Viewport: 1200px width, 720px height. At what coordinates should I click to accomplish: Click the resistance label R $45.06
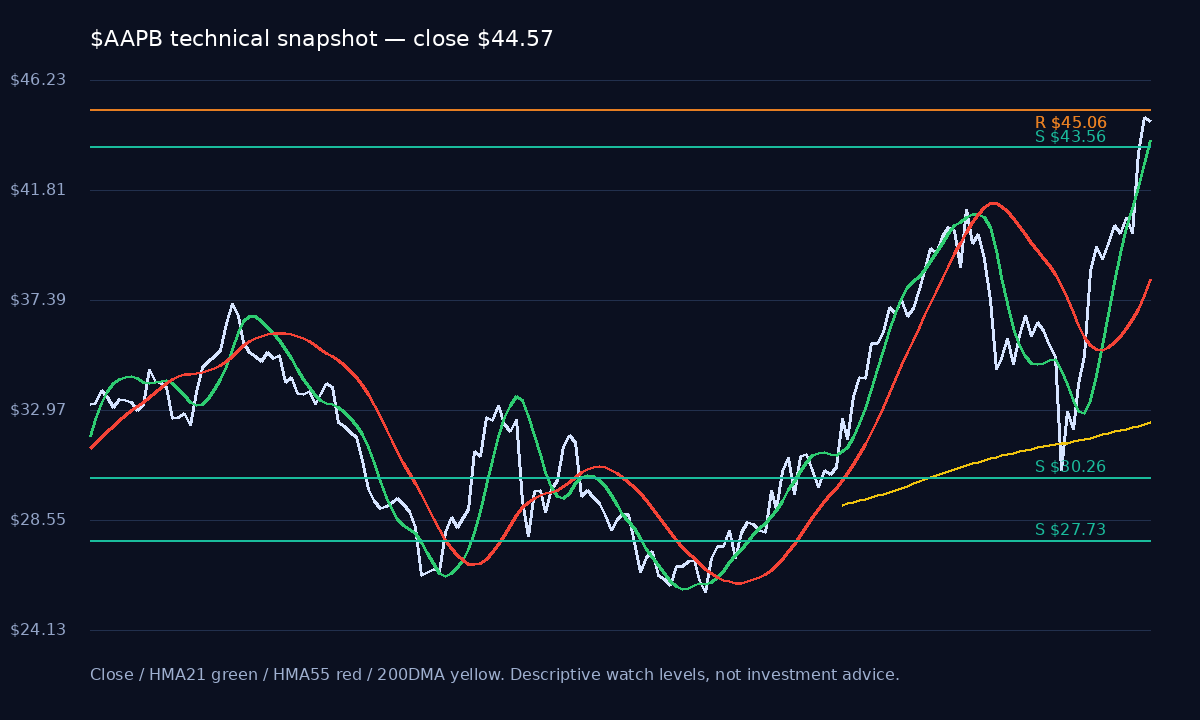[x=1070, y=123]
